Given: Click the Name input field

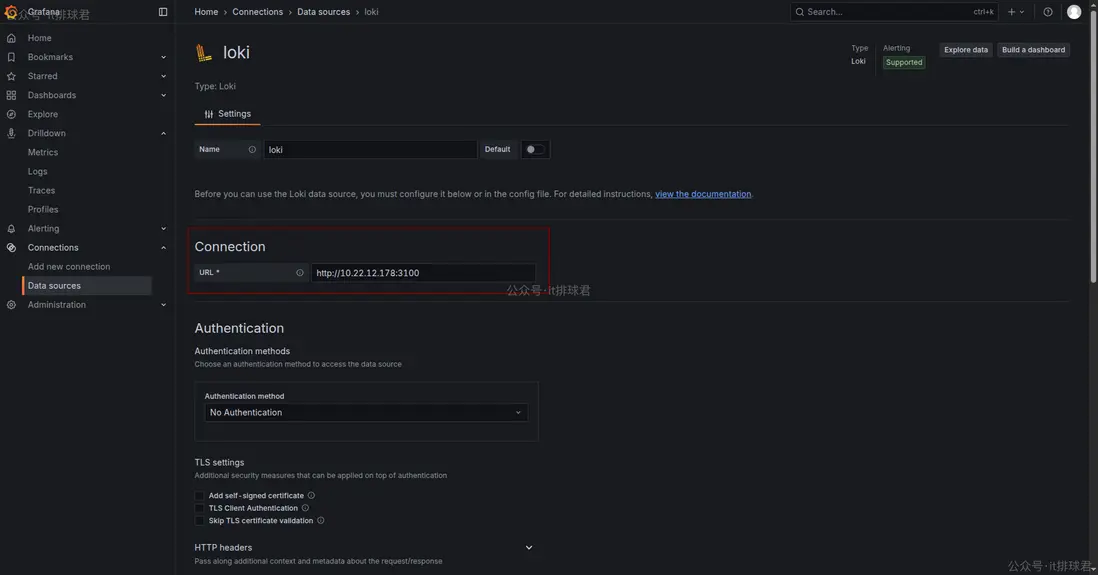Looking at the screenshot, I should (x=370, y=149).
